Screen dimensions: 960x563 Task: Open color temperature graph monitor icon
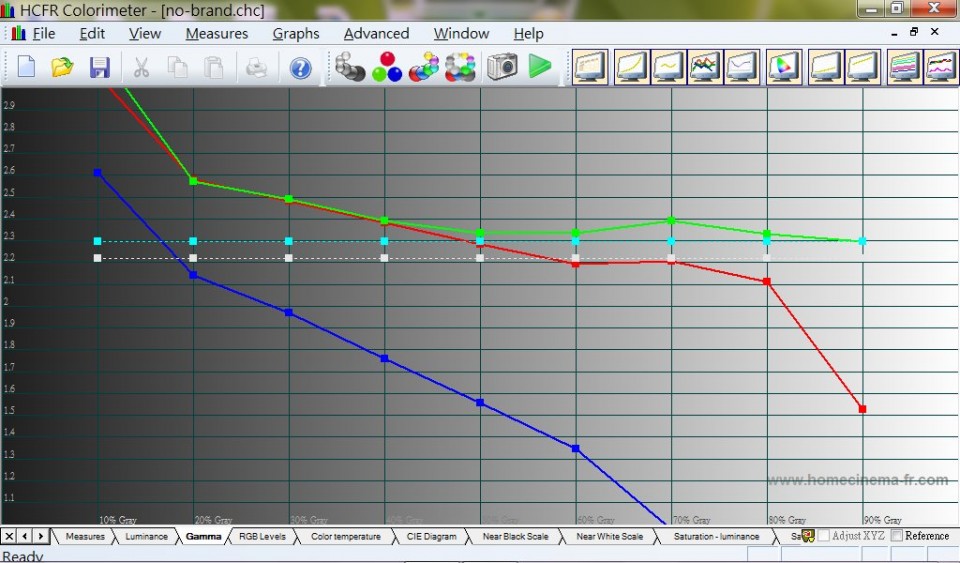pyautogui.click(x=741, y=66)
